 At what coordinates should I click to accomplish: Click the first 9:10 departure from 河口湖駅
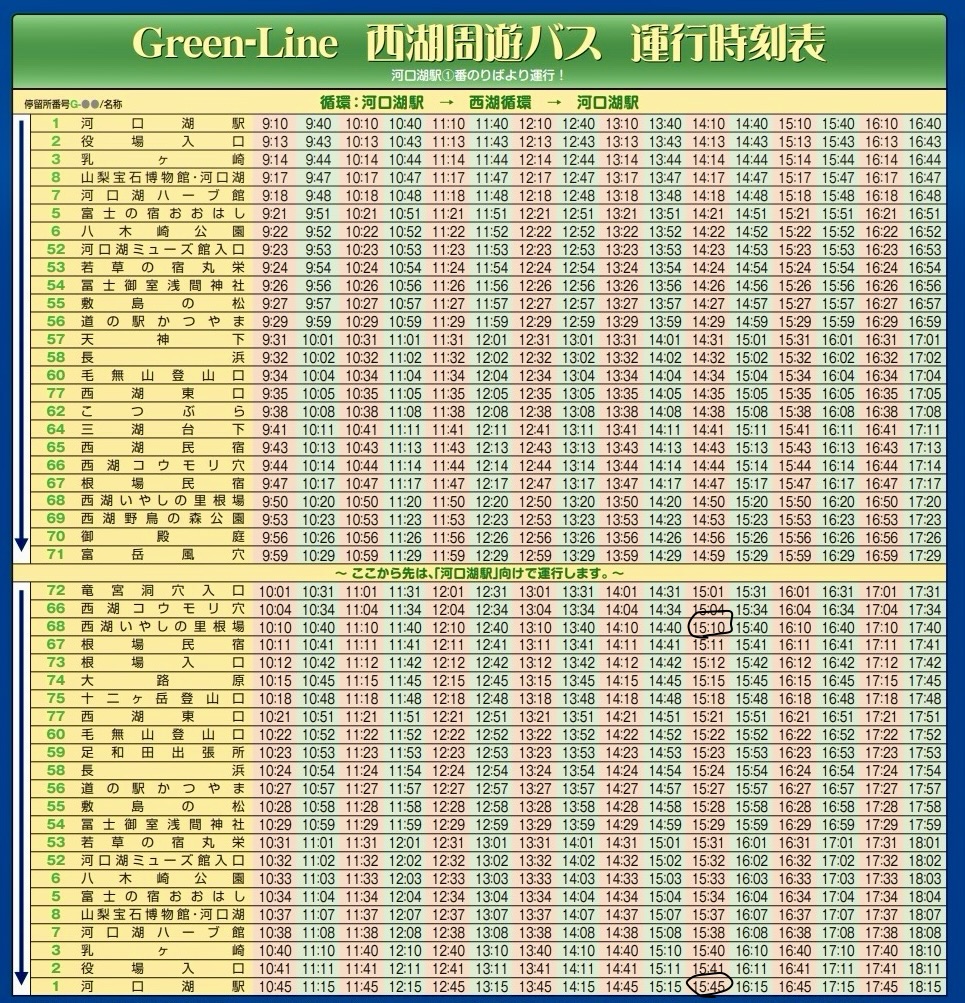tap(275, 124)
